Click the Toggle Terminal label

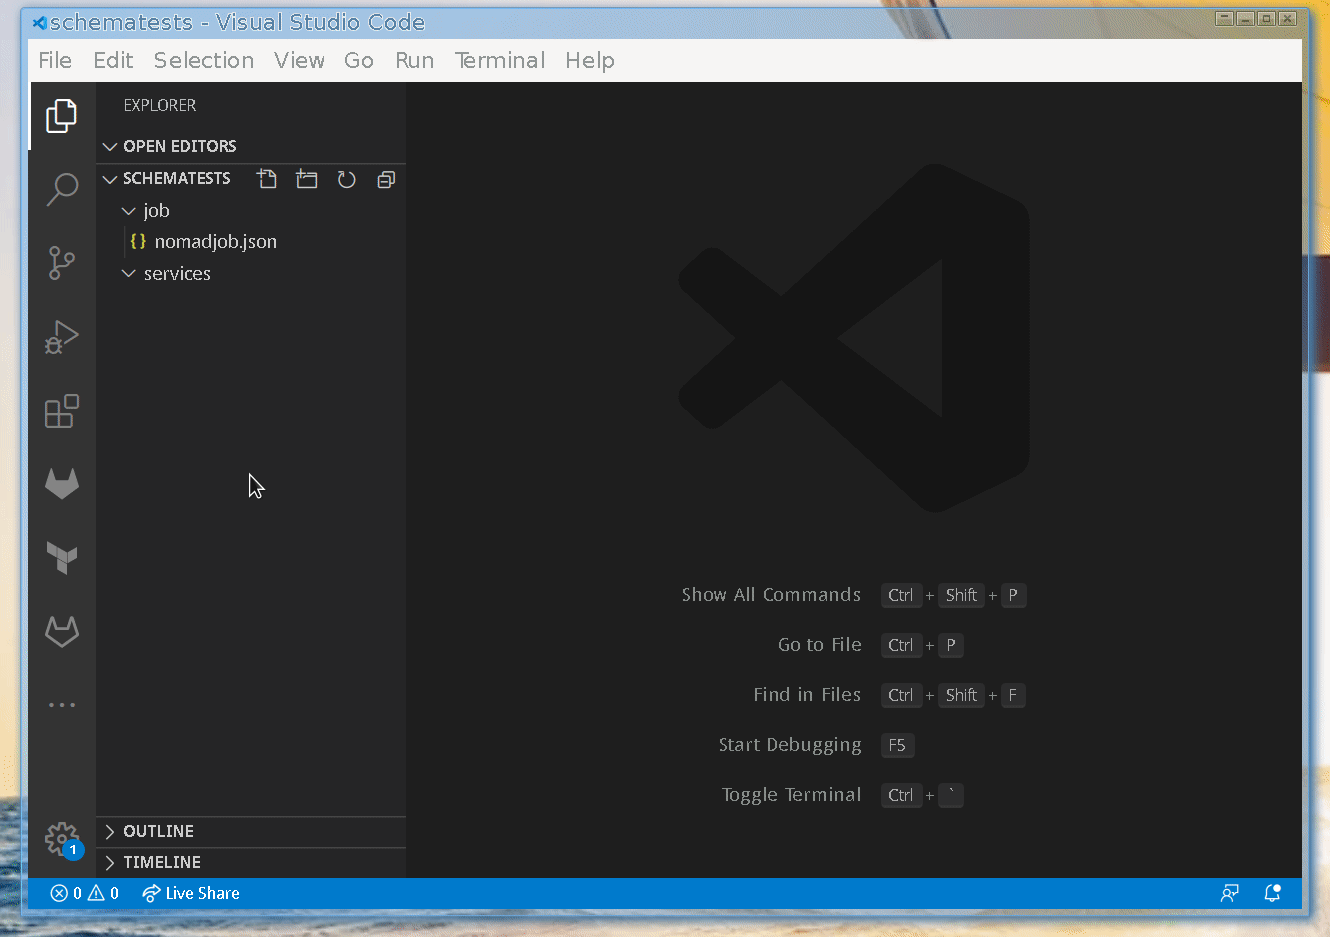point(791,795)
